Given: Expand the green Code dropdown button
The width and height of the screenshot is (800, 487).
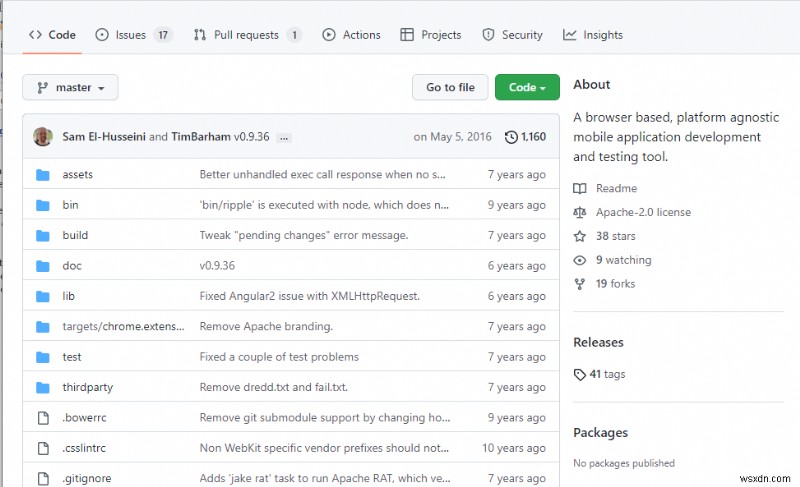Looking at the screenshot, I should tap(527, 87).
